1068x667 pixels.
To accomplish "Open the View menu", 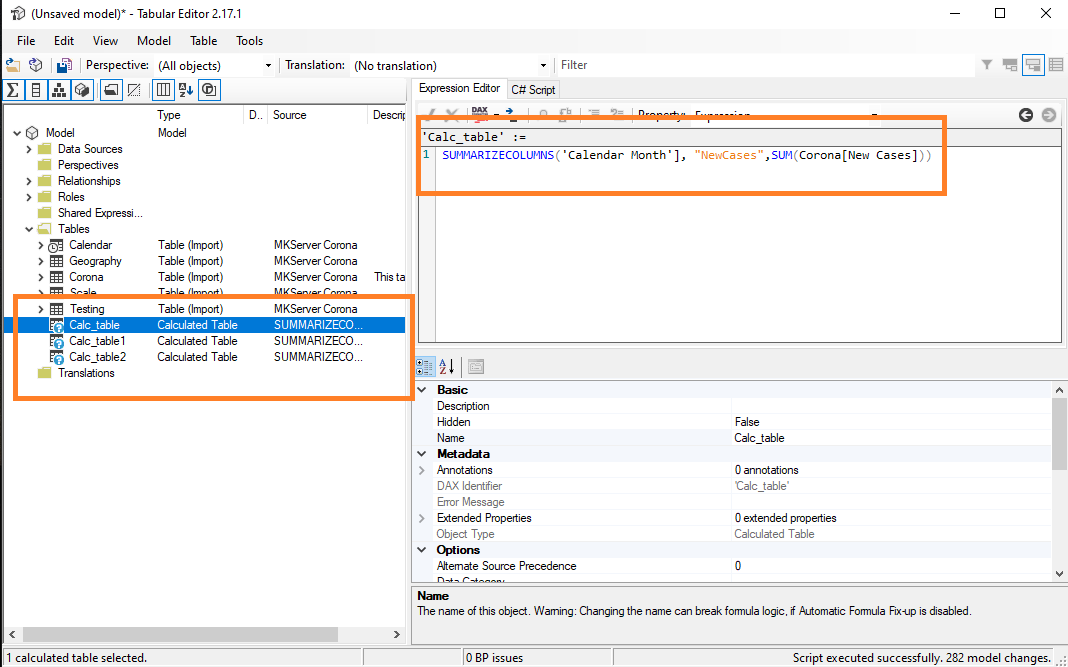I will click(105, 41).
